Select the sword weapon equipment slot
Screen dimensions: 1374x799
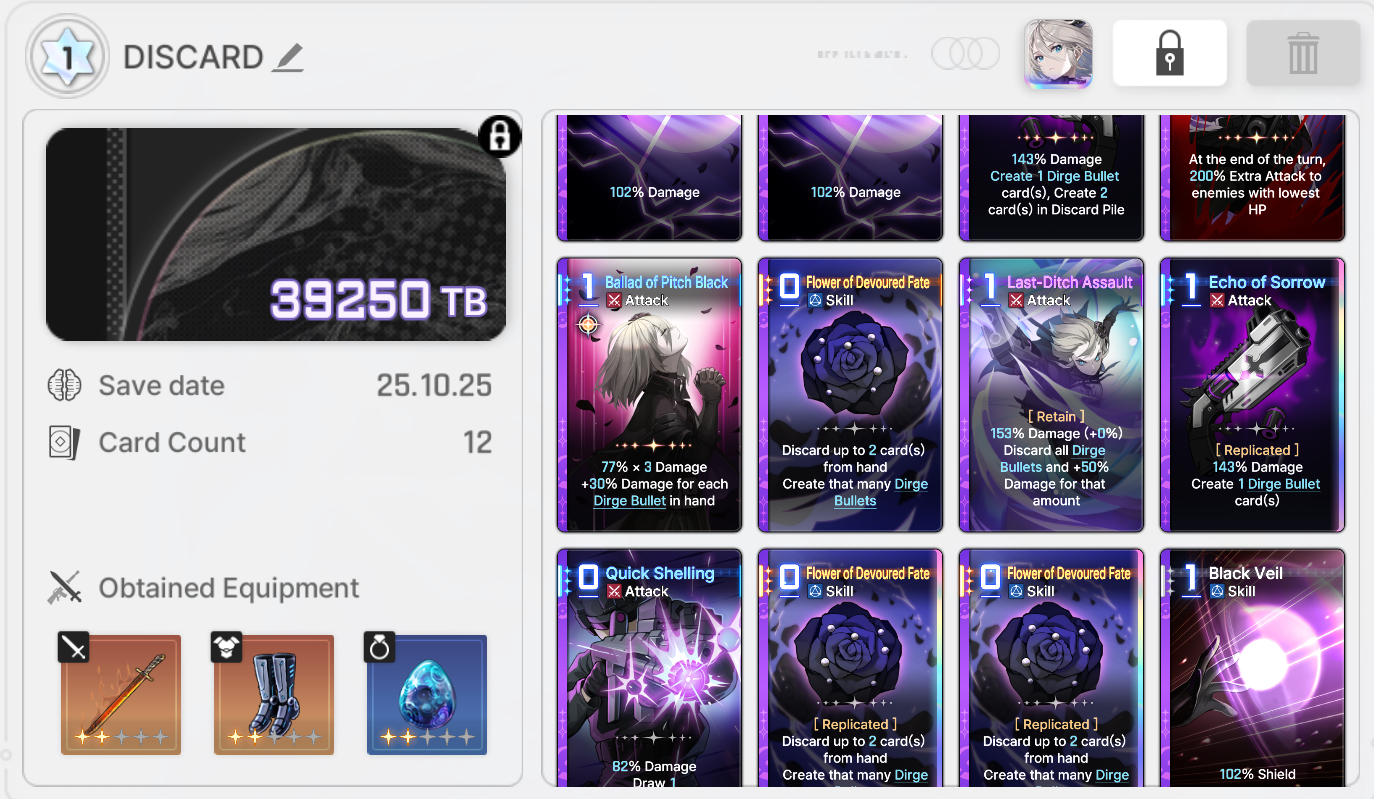[121, 694]
